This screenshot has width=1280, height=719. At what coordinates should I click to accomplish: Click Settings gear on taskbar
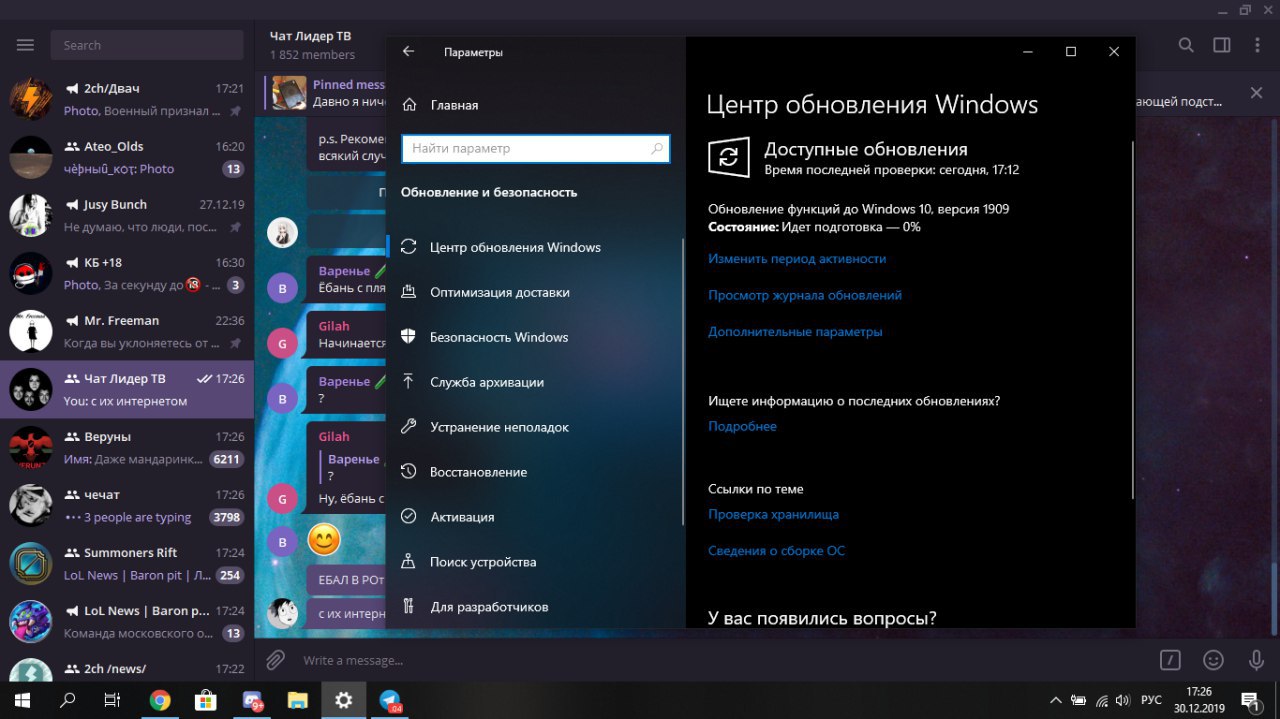pos(343,700)
